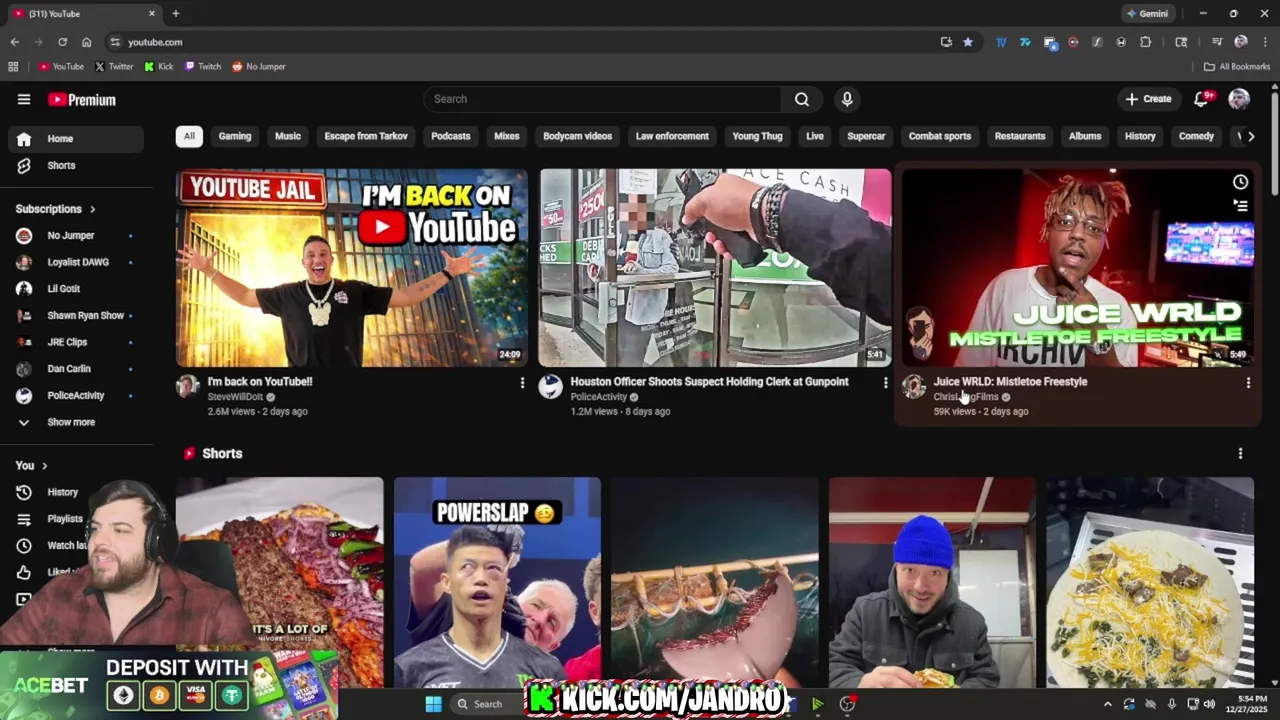This screenshot has width=1280, height=720.
Task: Select the Podcasts chip
Action: coord(451,136)
